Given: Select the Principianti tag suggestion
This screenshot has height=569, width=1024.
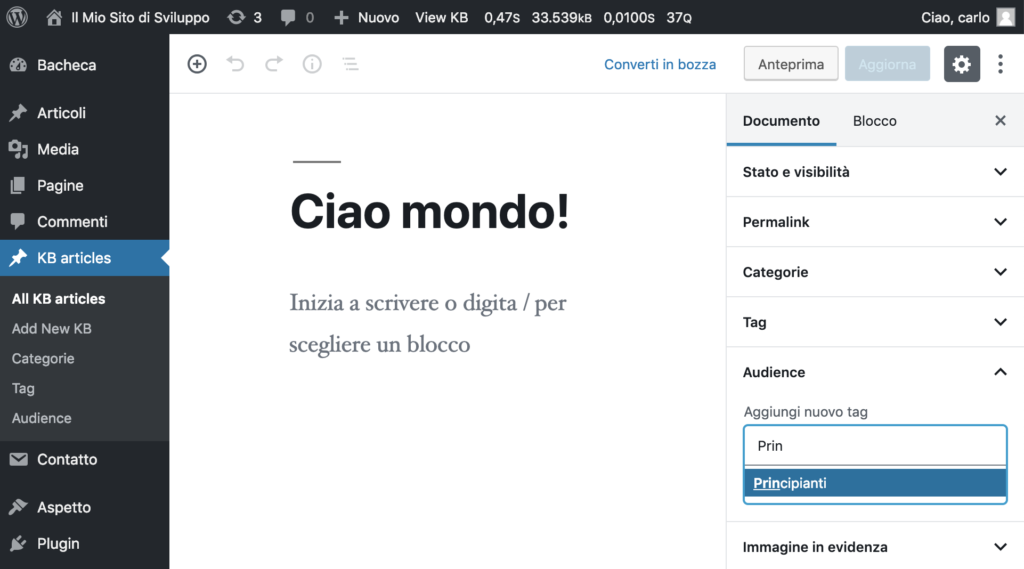Looking at the screenshot, I should [875, 483].
